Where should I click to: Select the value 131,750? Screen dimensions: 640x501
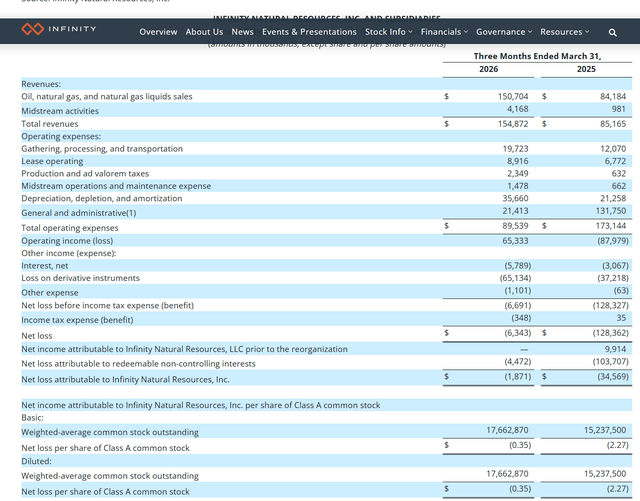tap(611, 211)
